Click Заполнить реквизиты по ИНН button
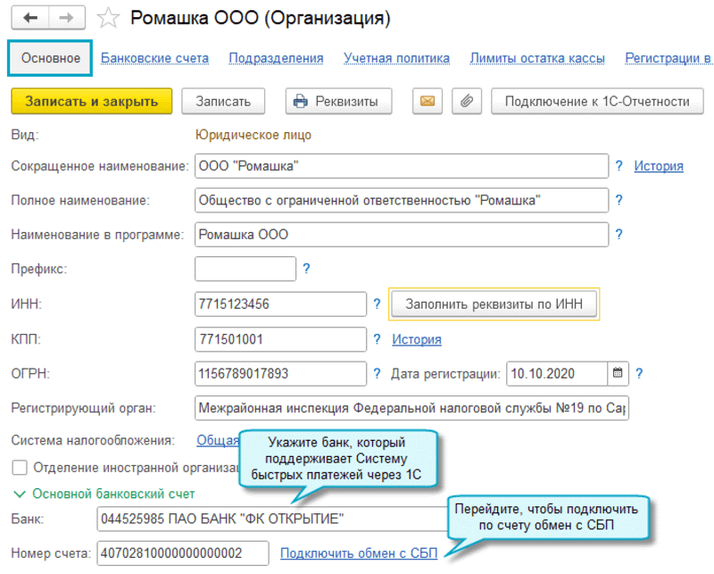This screenshot has width=714, height=574. (x=494, y=304)
